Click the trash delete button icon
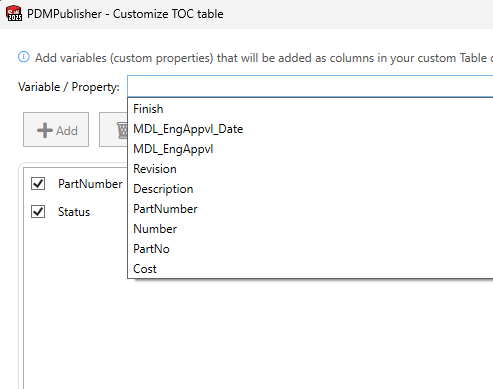The image size is (493, 389). 122,130
